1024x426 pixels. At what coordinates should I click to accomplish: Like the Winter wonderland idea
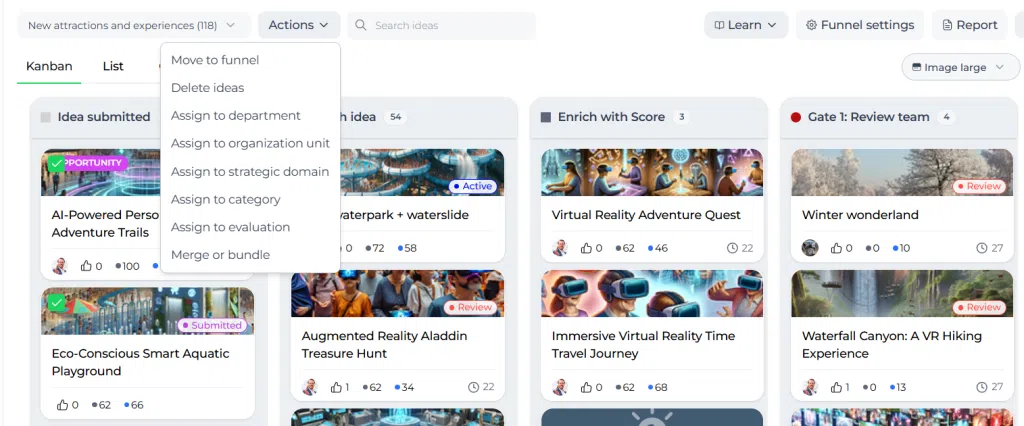click(836, 248)
